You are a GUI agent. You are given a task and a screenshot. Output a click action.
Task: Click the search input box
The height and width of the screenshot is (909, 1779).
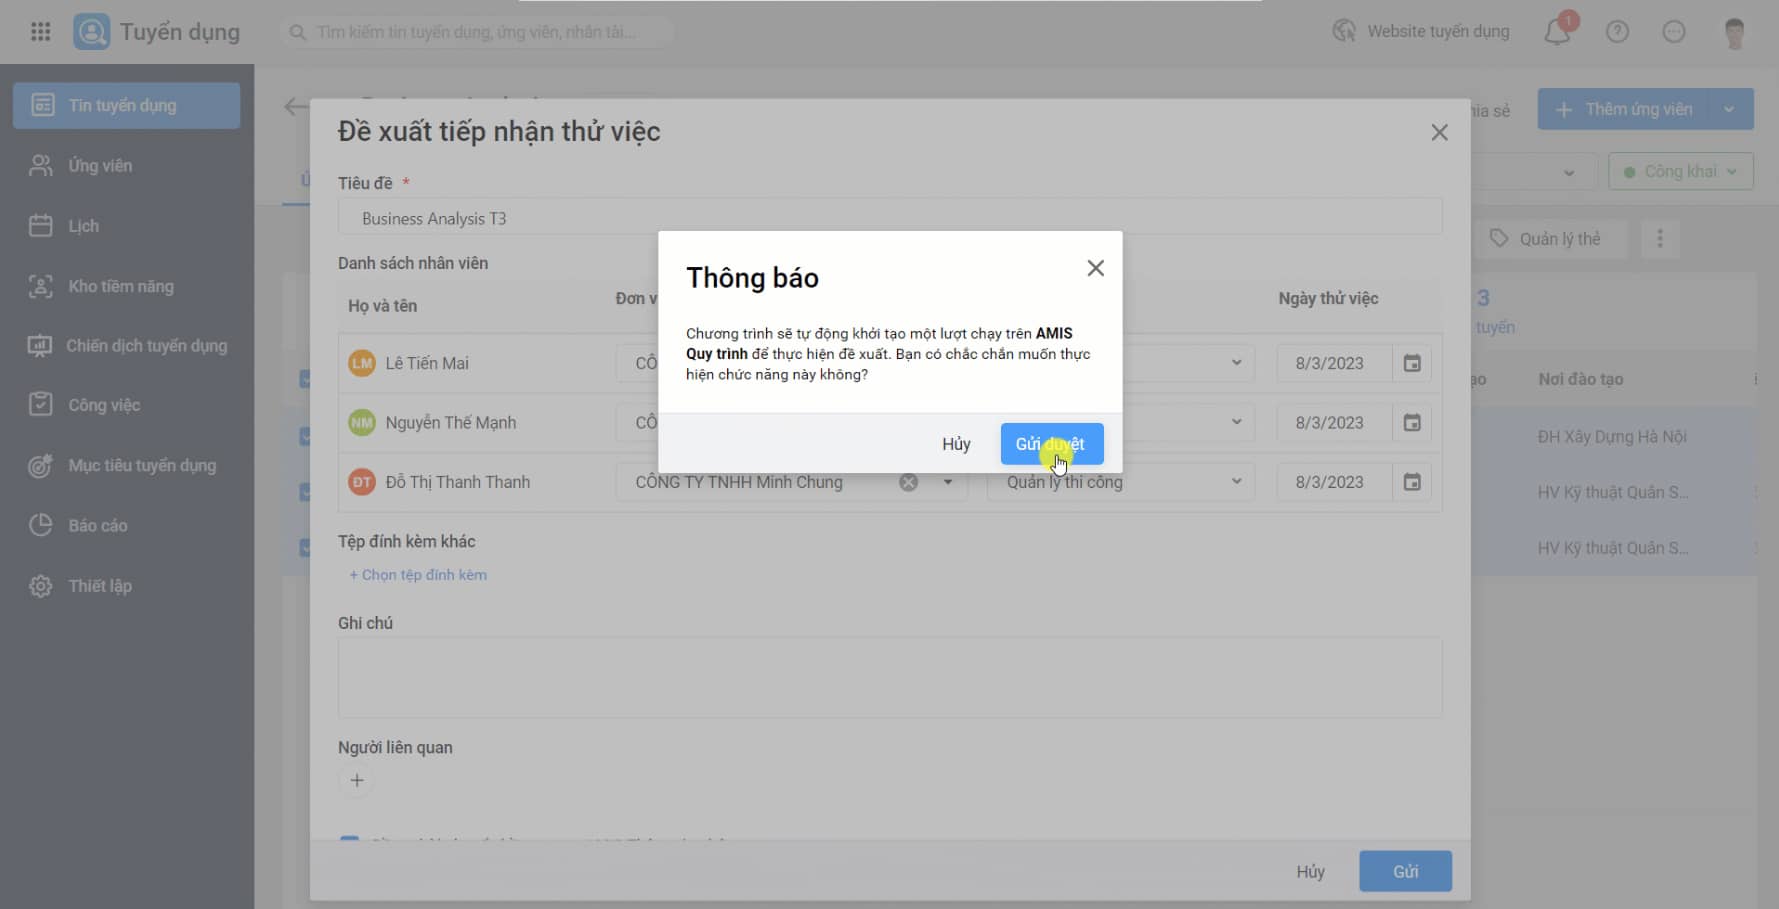tap(477, 32)
